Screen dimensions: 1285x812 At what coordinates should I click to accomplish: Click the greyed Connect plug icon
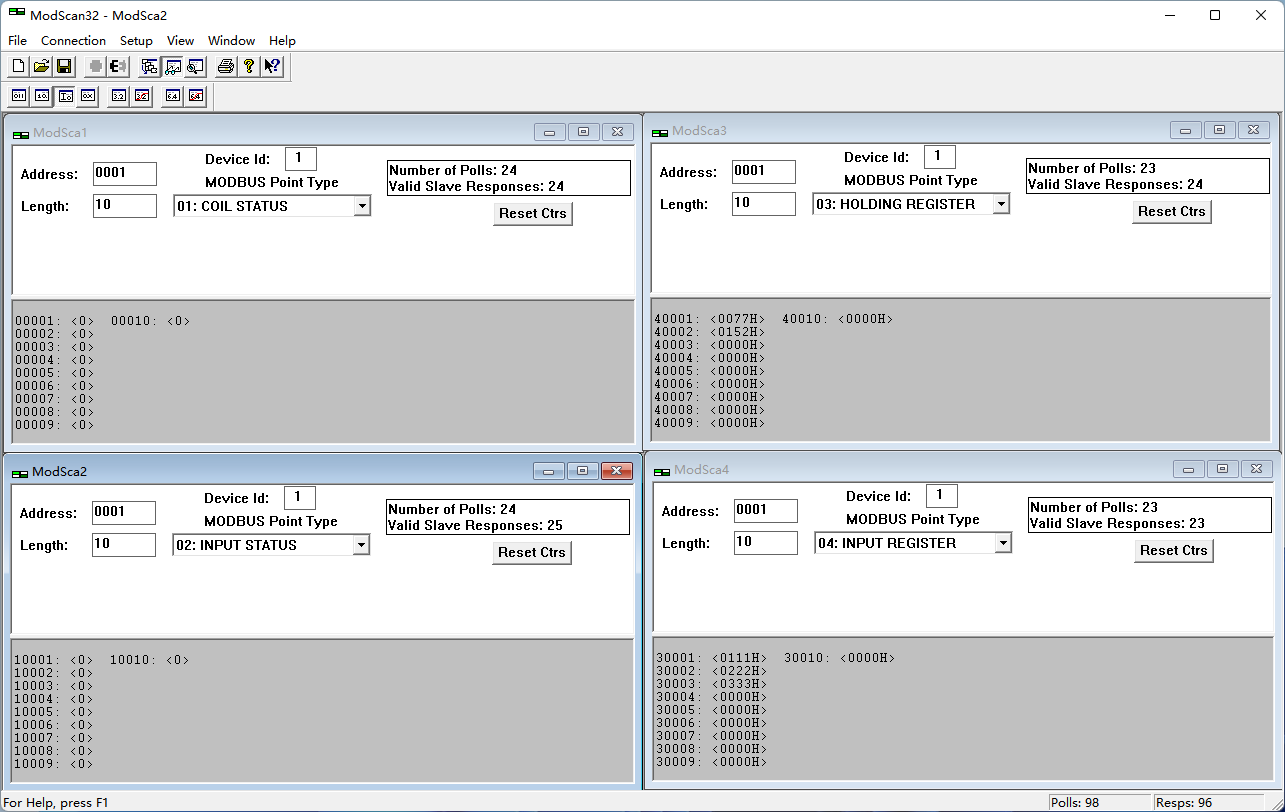click(95, 67)
